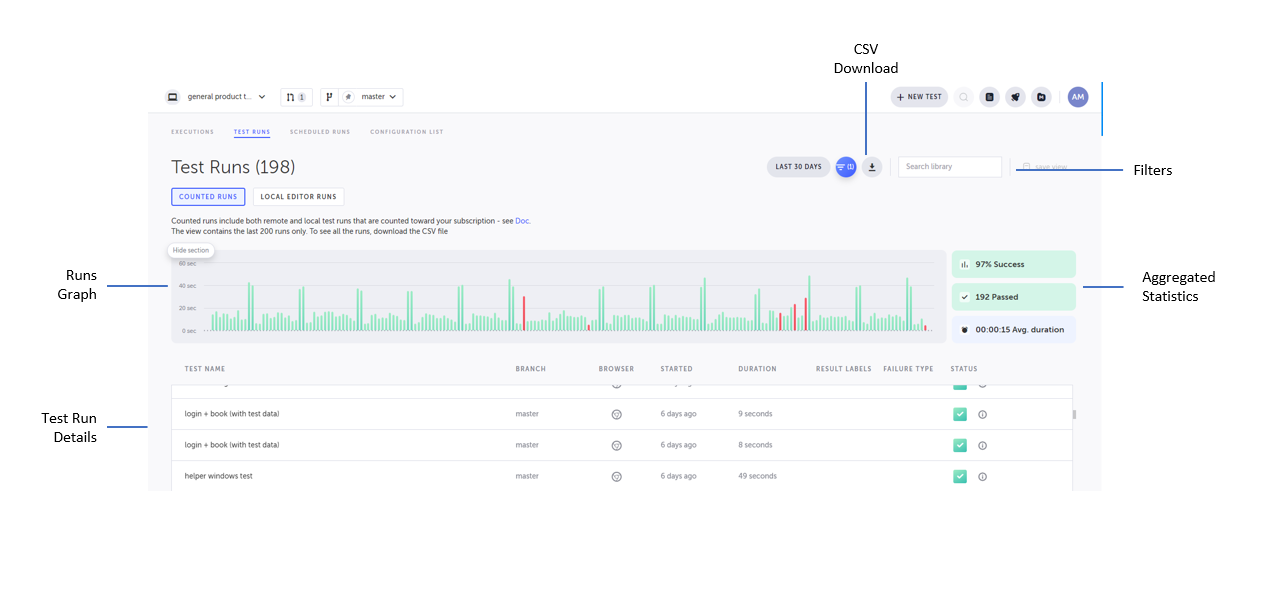The image size is (1261, 601).
Task: Open the folder icon in header
Action: click(x=1041, y=97)
